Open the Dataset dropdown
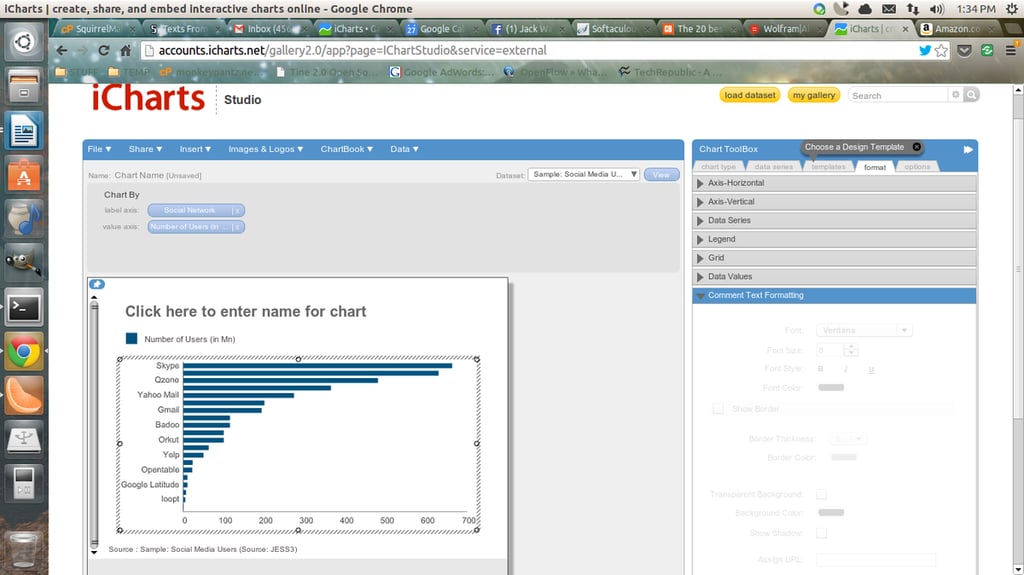The width and height of the screenshot is (1024, 575). pyautogui.click(x=583, y=174)
